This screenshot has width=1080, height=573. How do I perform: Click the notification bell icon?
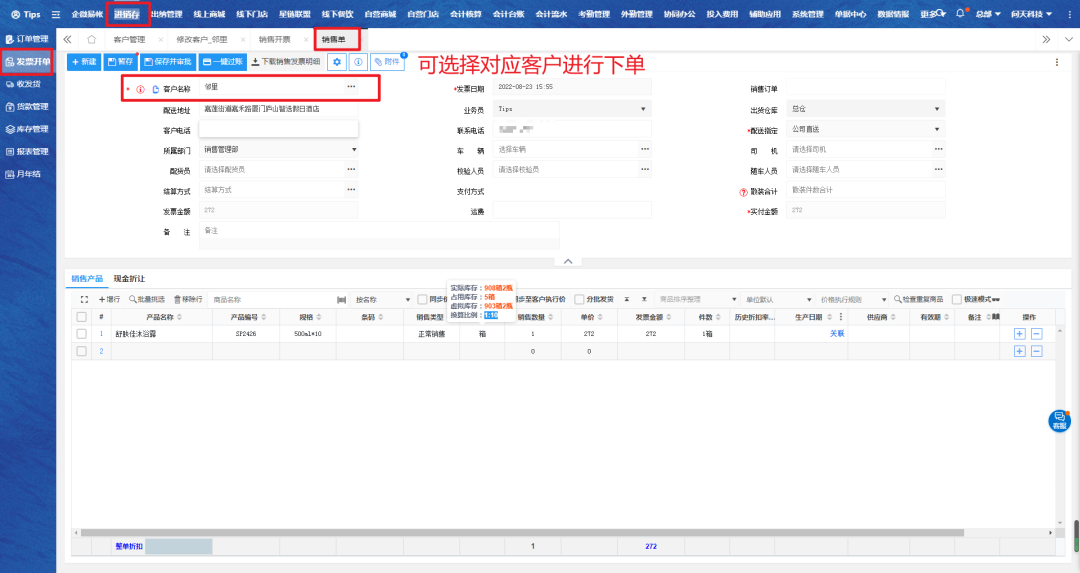961,14
